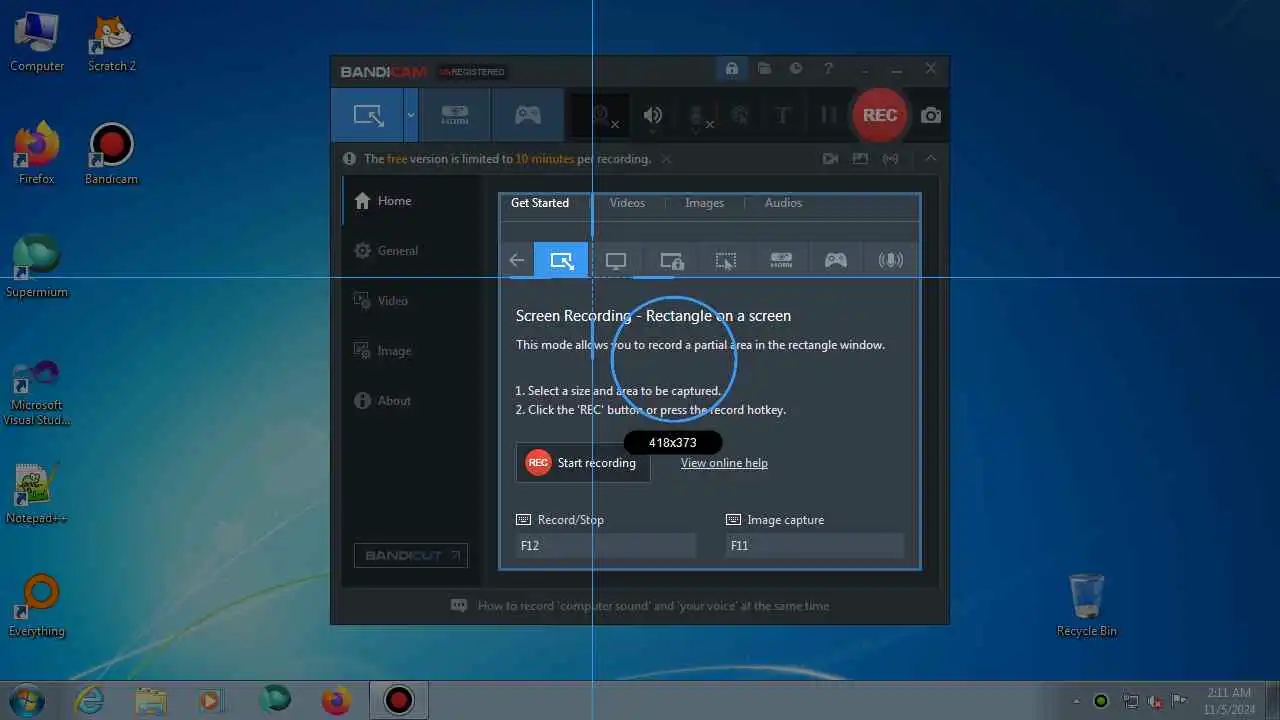
Task: Select the rectangle screen recording mode button
Action: [368, 115]
